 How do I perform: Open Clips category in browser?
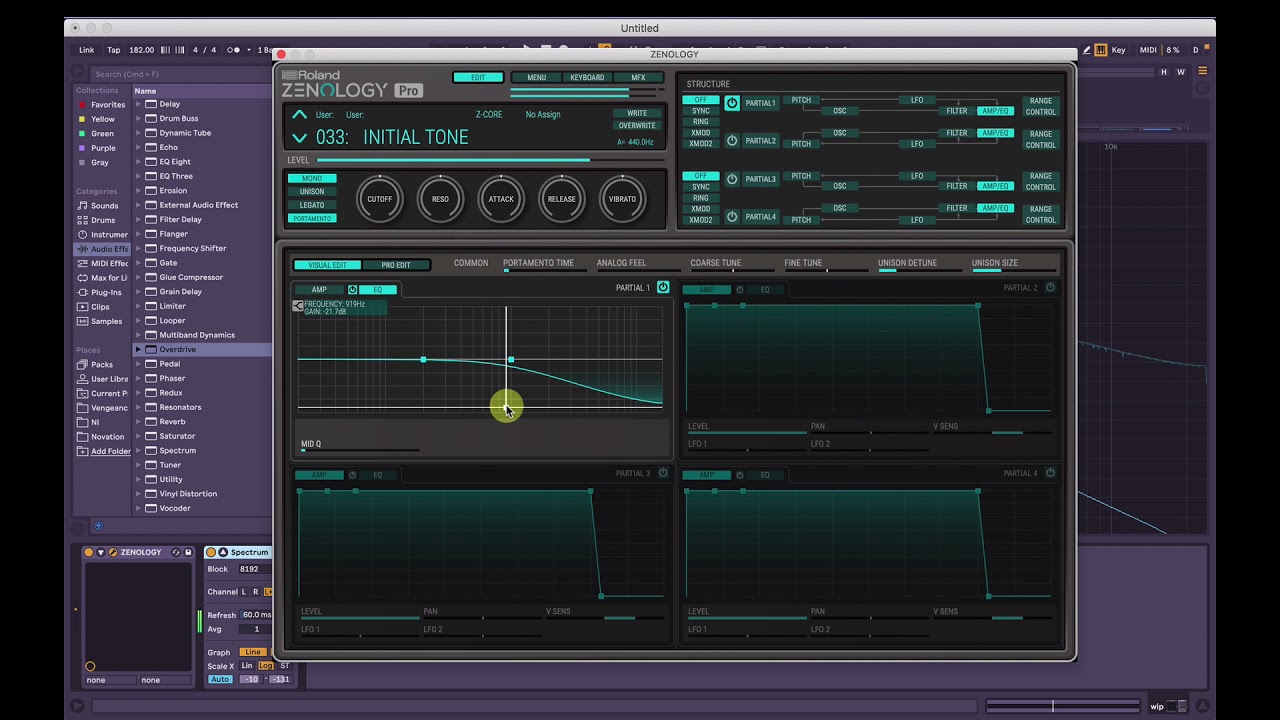(100, 307)
